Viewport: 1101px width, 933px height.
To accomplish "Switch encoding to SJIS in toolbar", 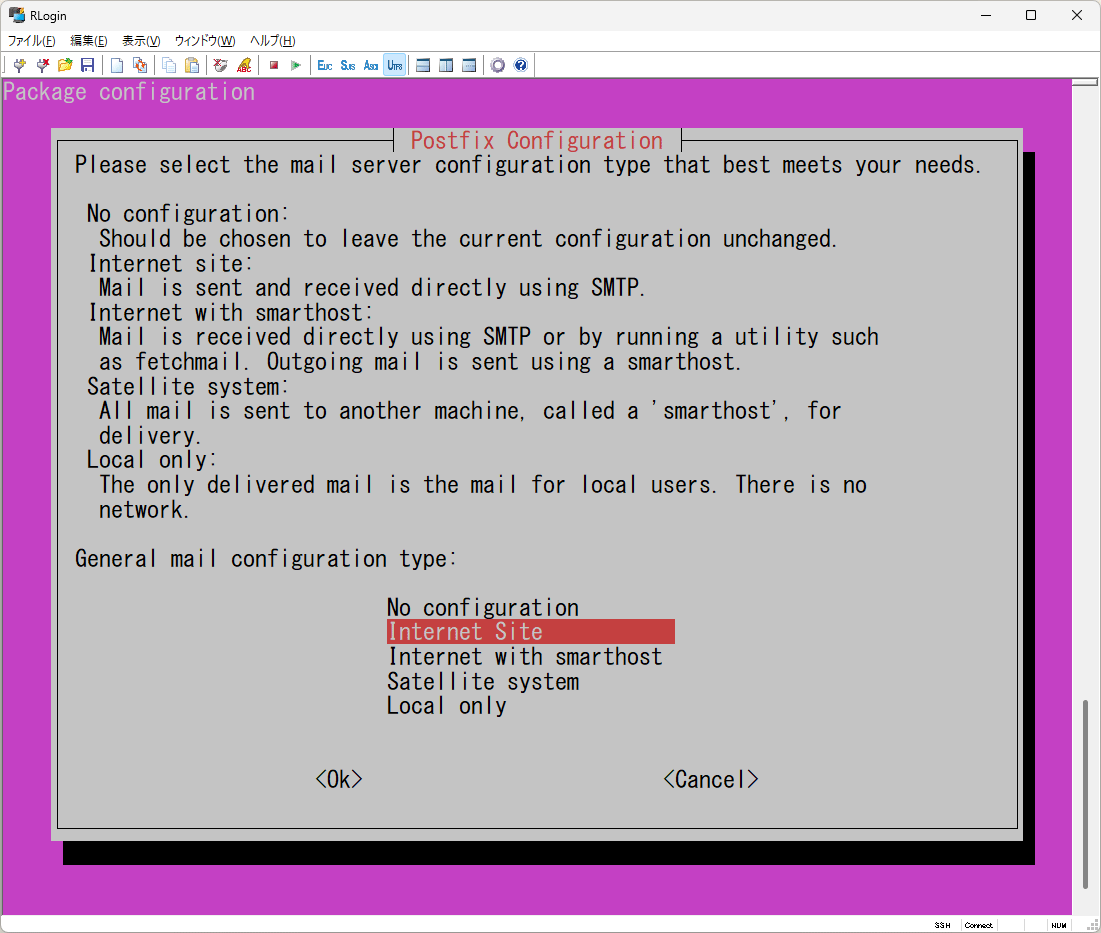I will 348,65.
